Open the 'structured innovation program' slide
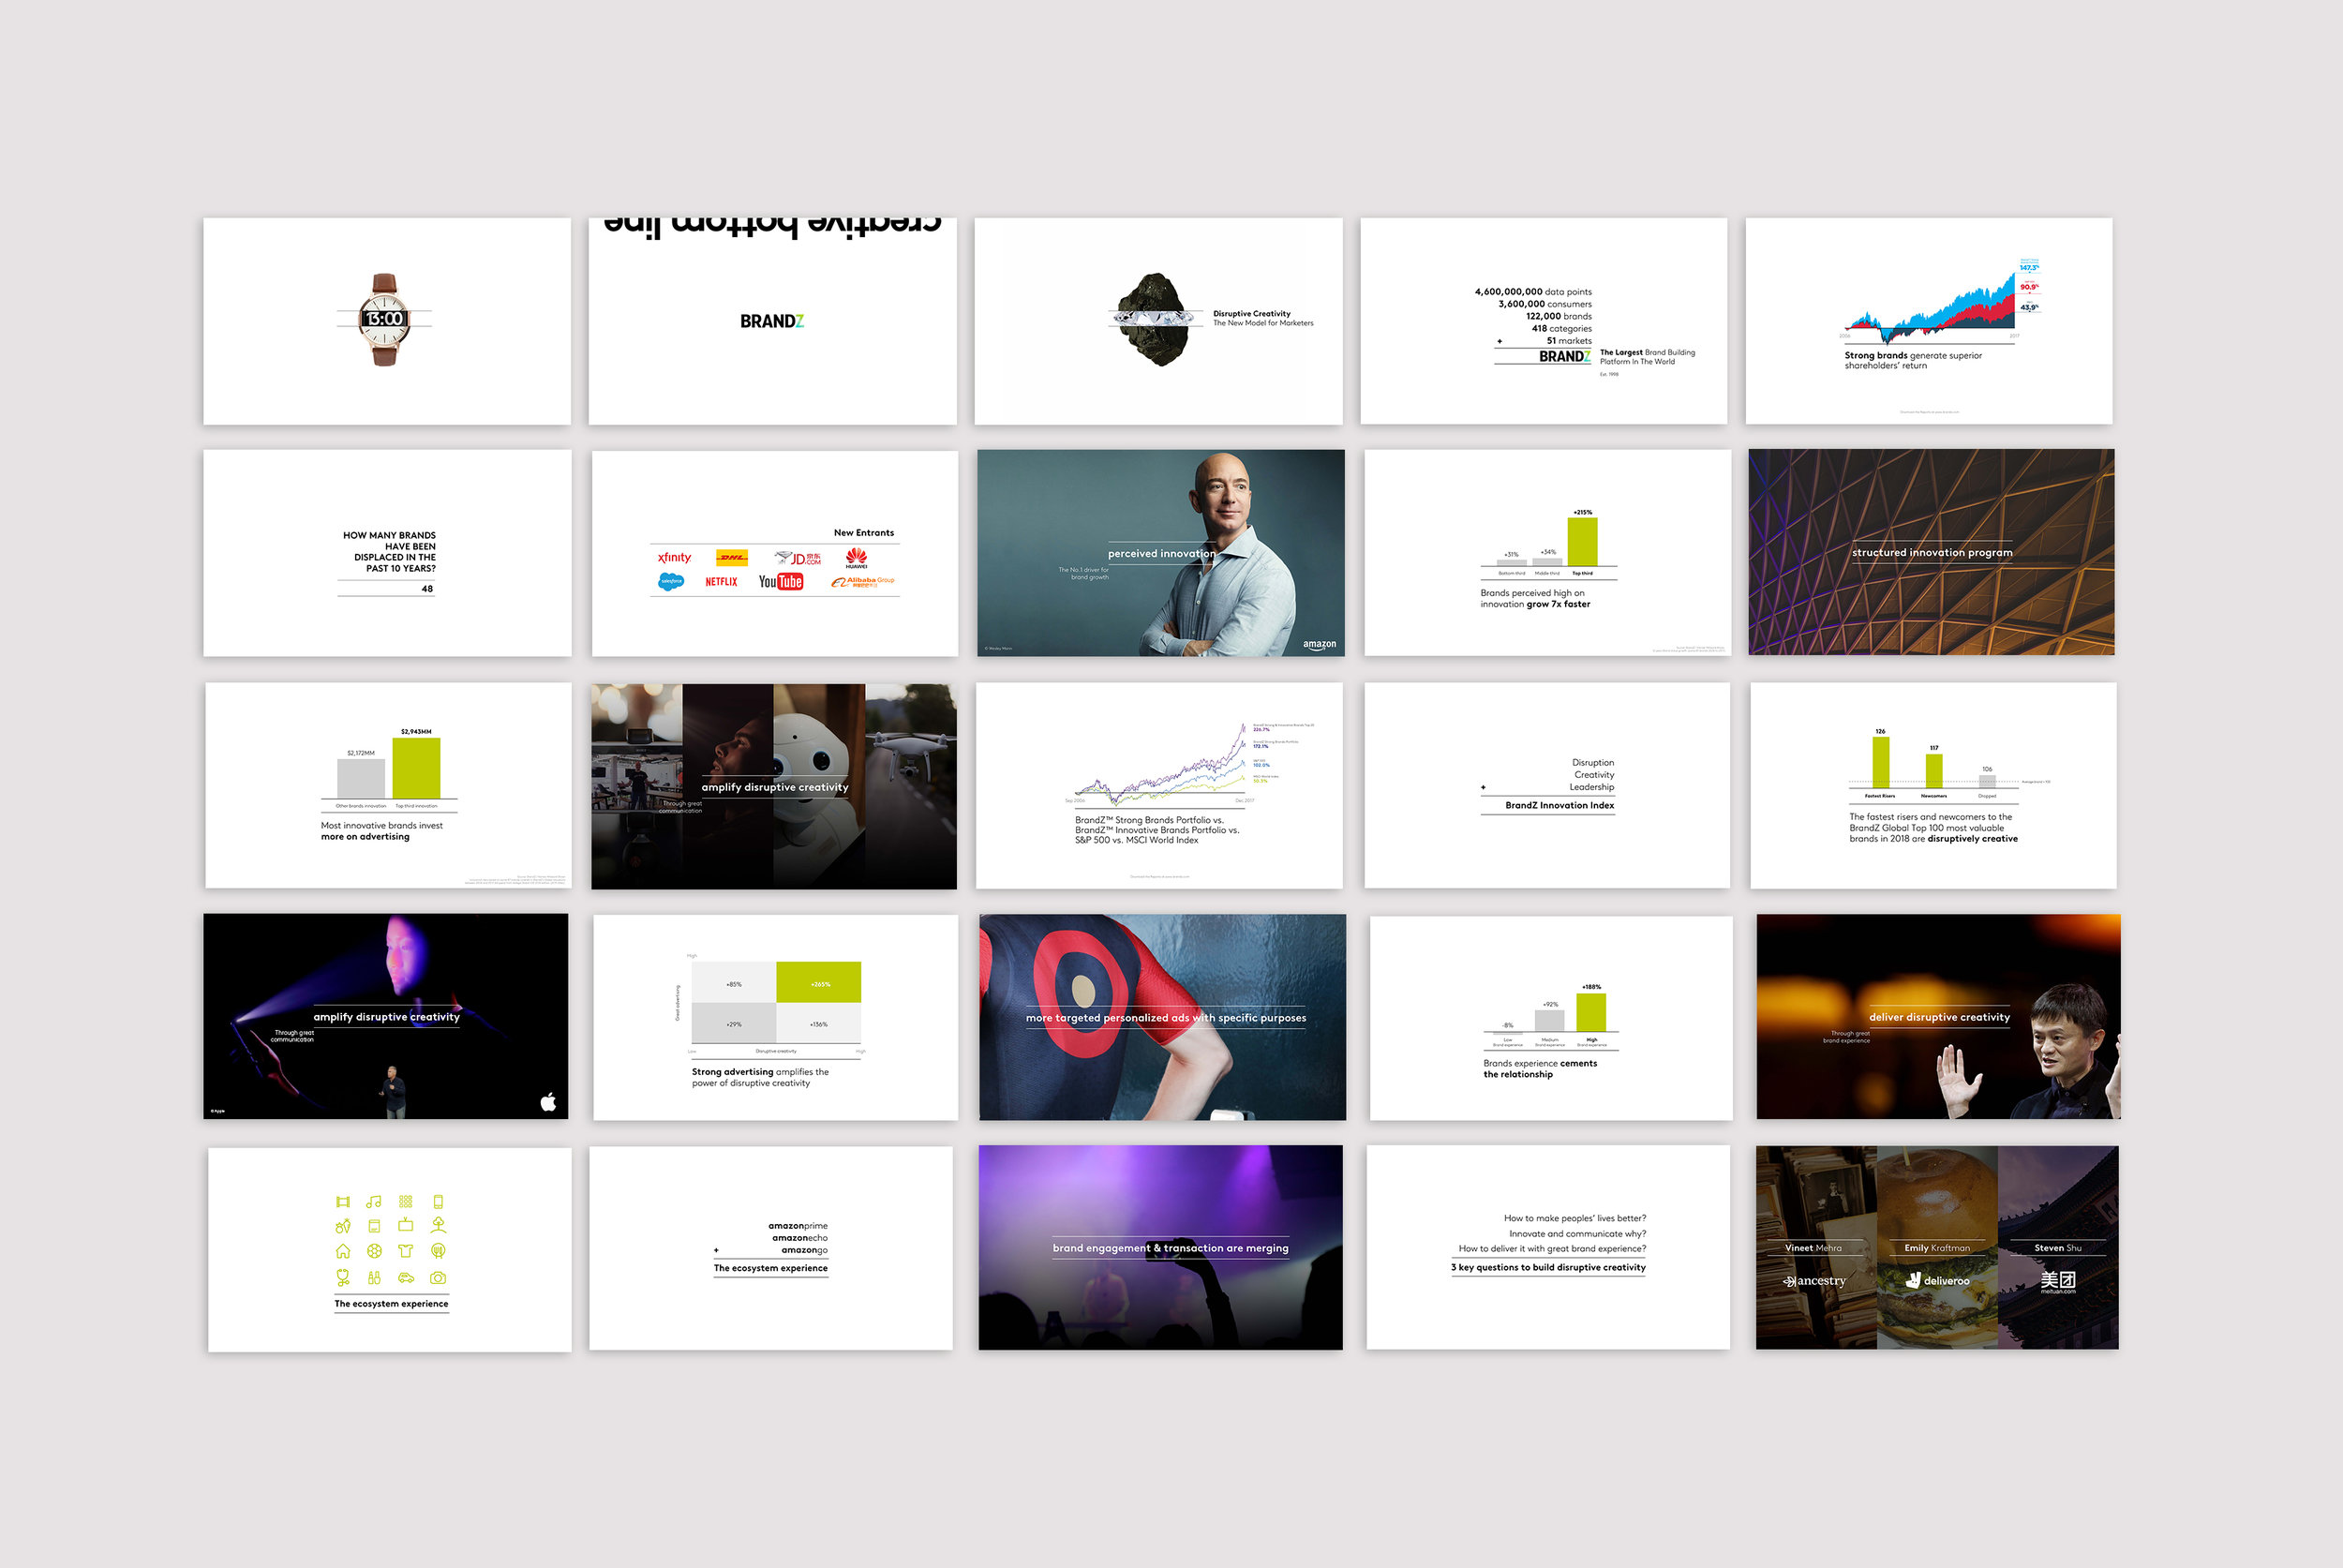Image resolution: width=2343 pixels, height=1568 pixels. click(1931, 552)
